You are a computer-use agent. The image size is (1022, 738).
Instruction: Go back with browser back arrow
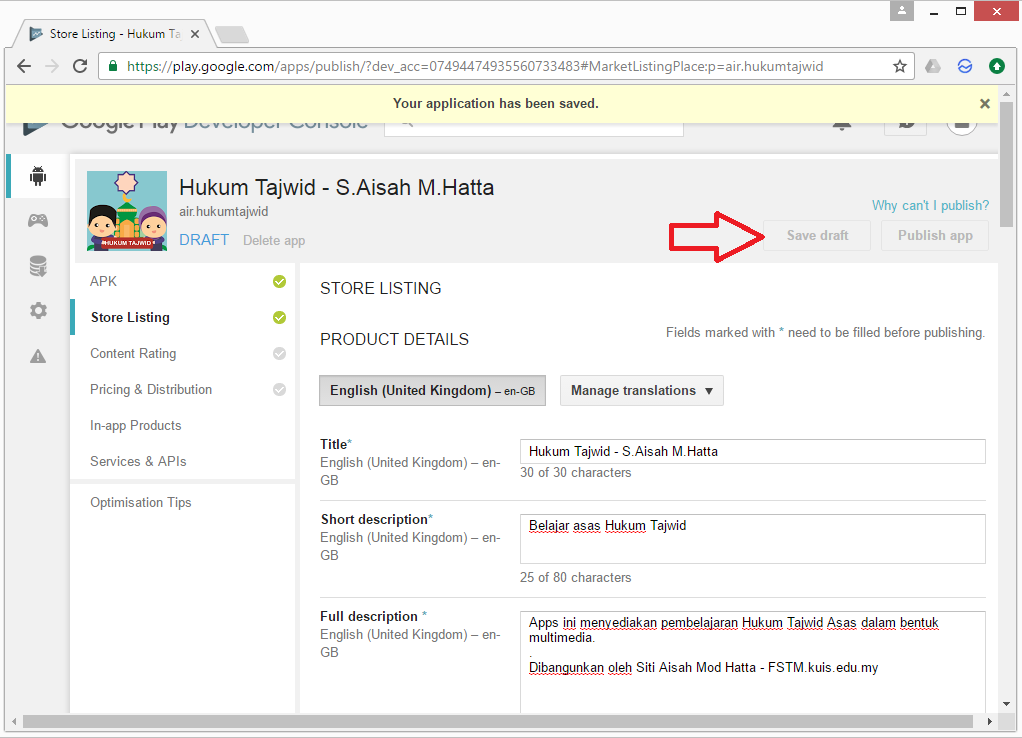[x=24, y=66]
